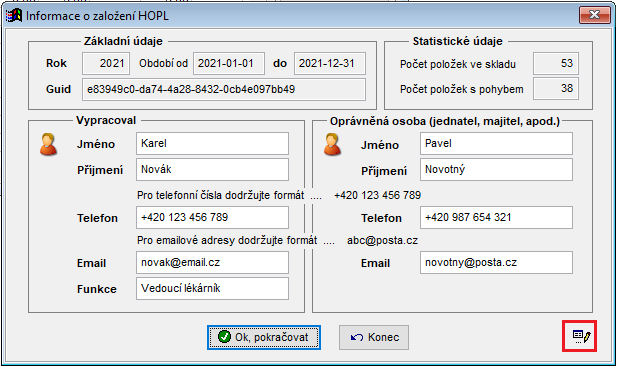This screenshot has height=369, width=618.
Task: Click the Telefon field +420 123 456 789
Action: [x=212, y=218]
